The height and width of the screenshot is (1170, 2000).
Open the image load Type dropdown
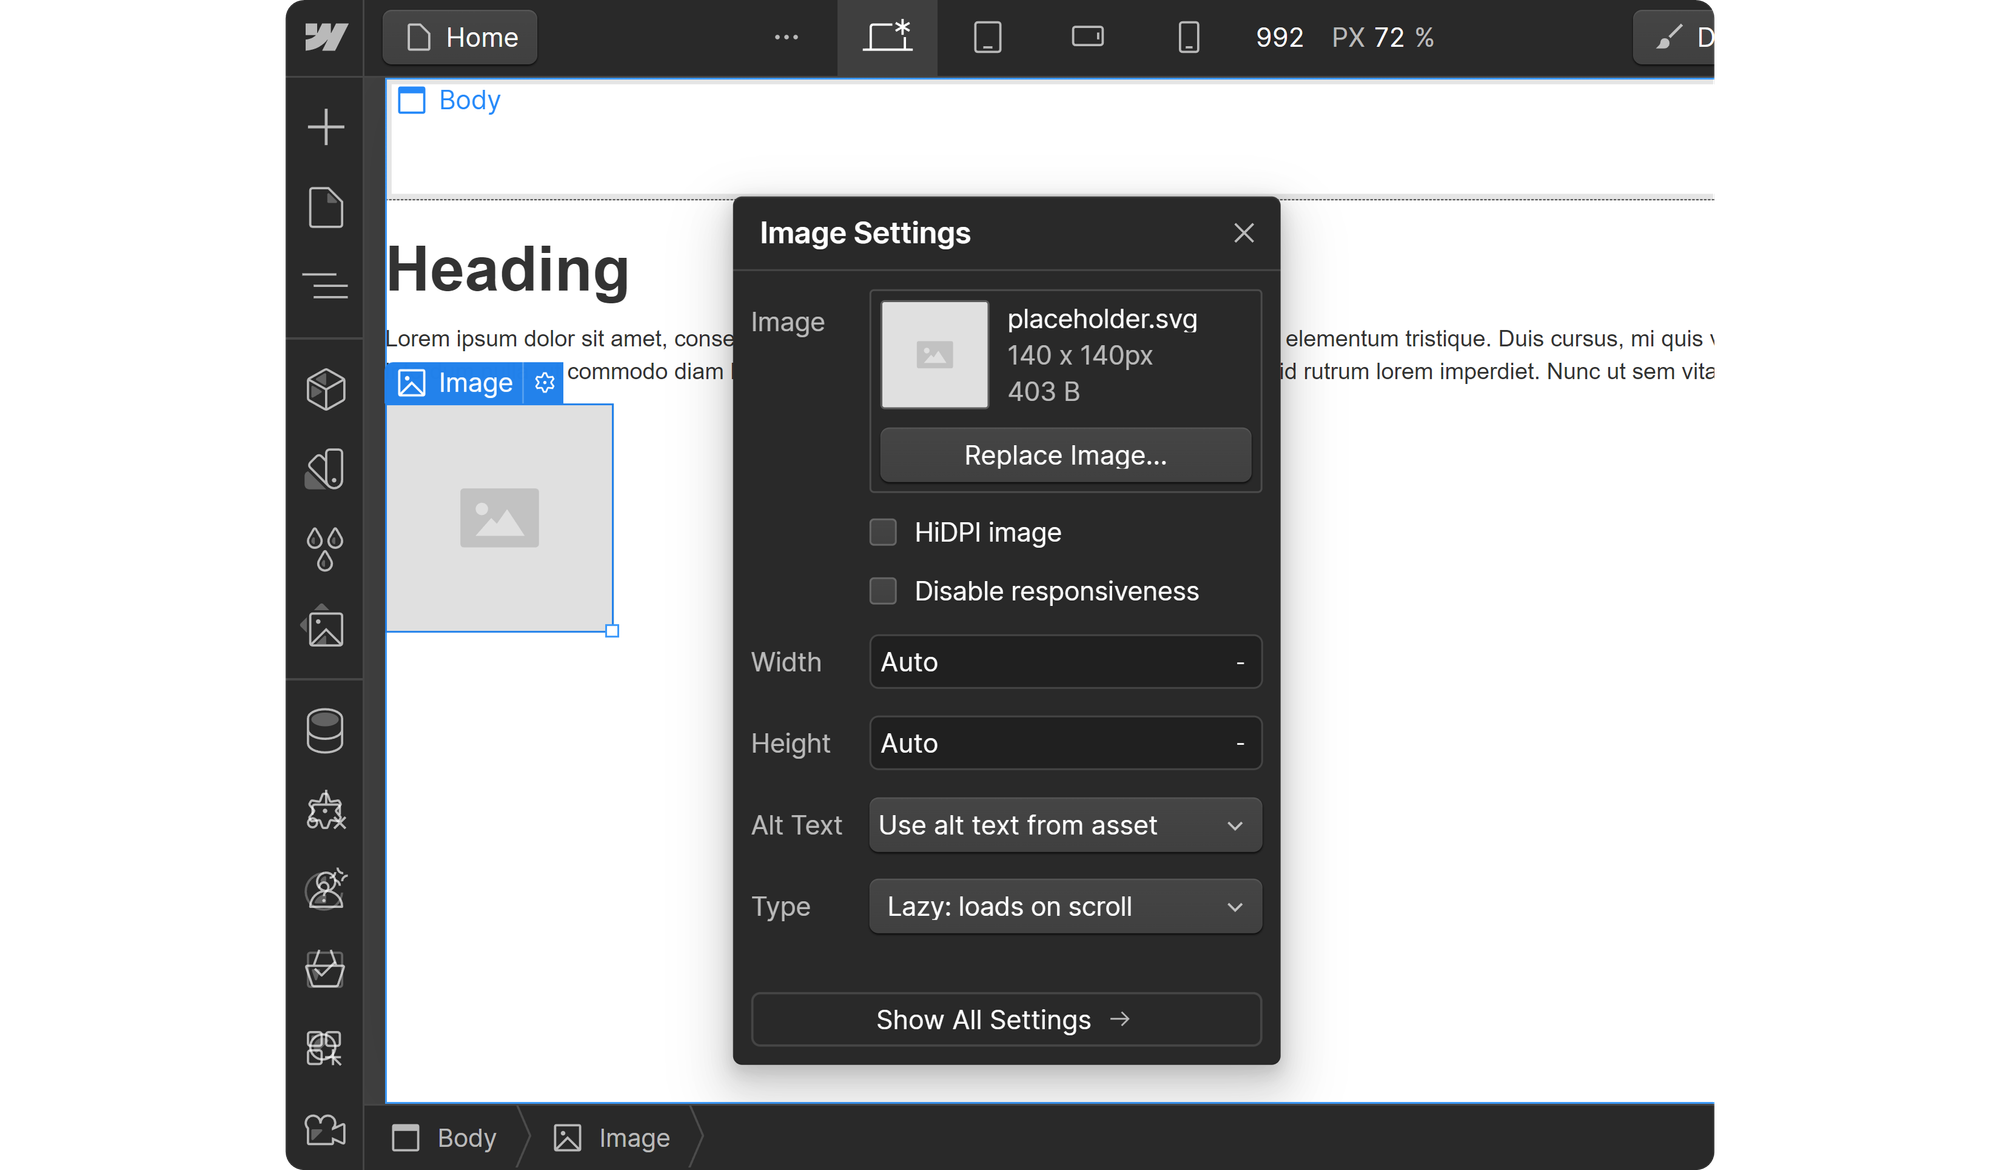point(1064,906)
